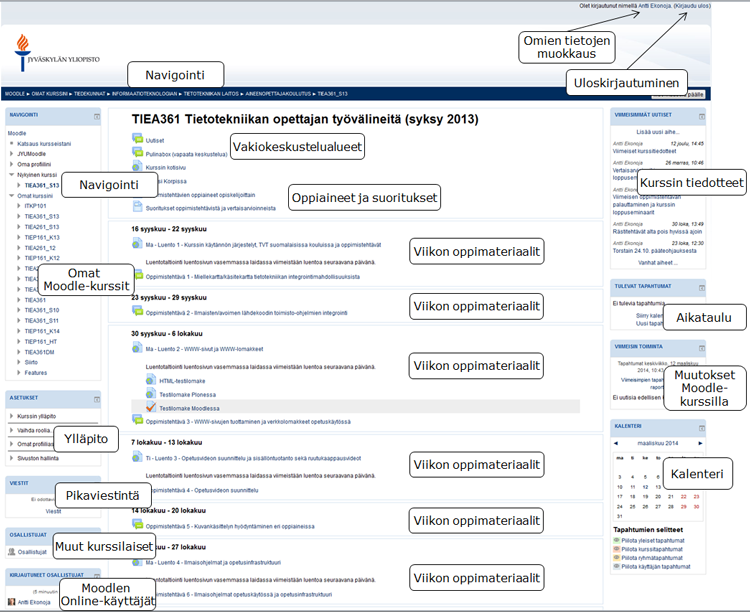Toggle Piilota ryhmätapahtumat eye icon
The width and height of the screenshot is (750, 612).
click(x=617, y=557)
